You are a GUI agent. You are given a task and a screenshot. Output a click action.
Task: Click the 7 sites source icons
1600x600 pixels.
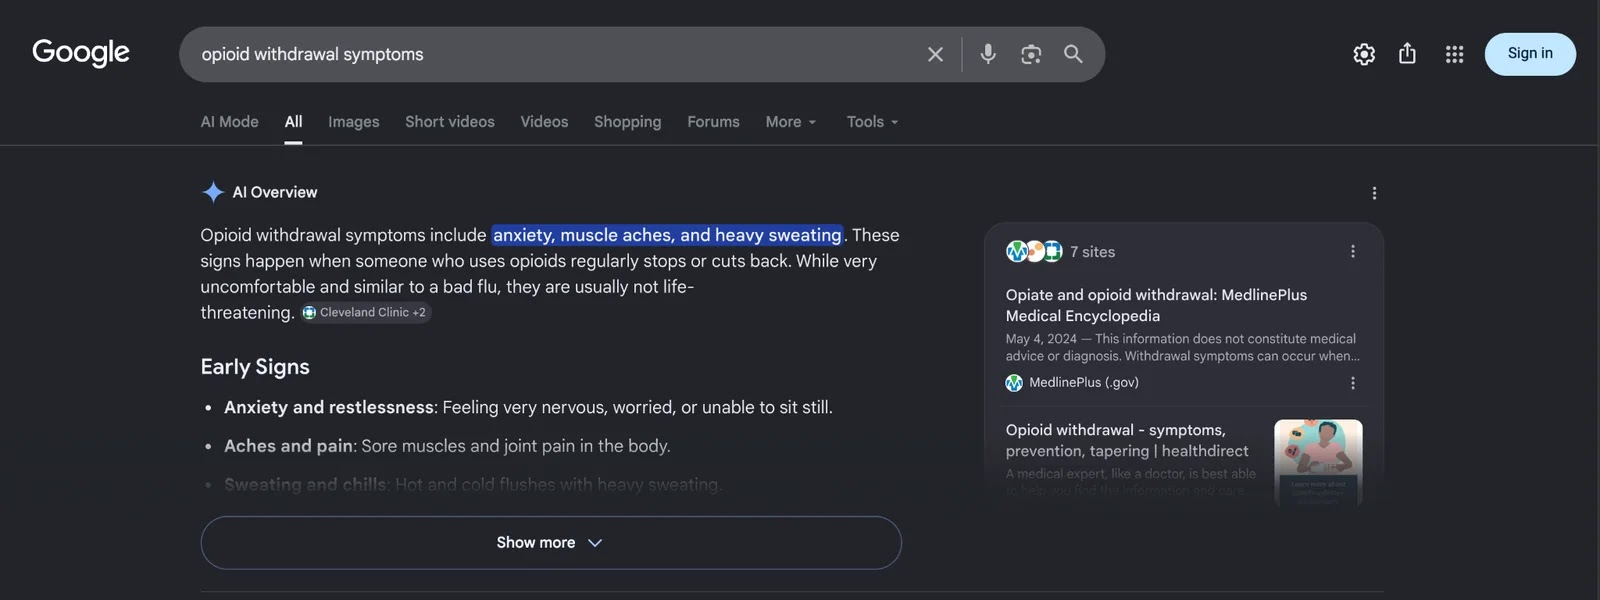[x=1034, y=251]
